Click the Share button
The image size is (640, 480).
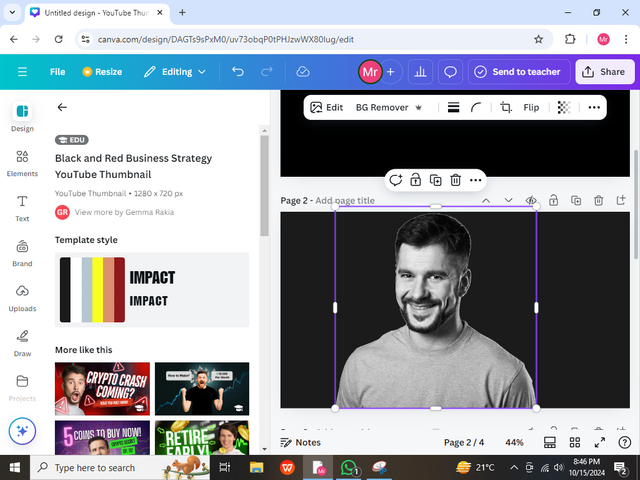point(605,72)
